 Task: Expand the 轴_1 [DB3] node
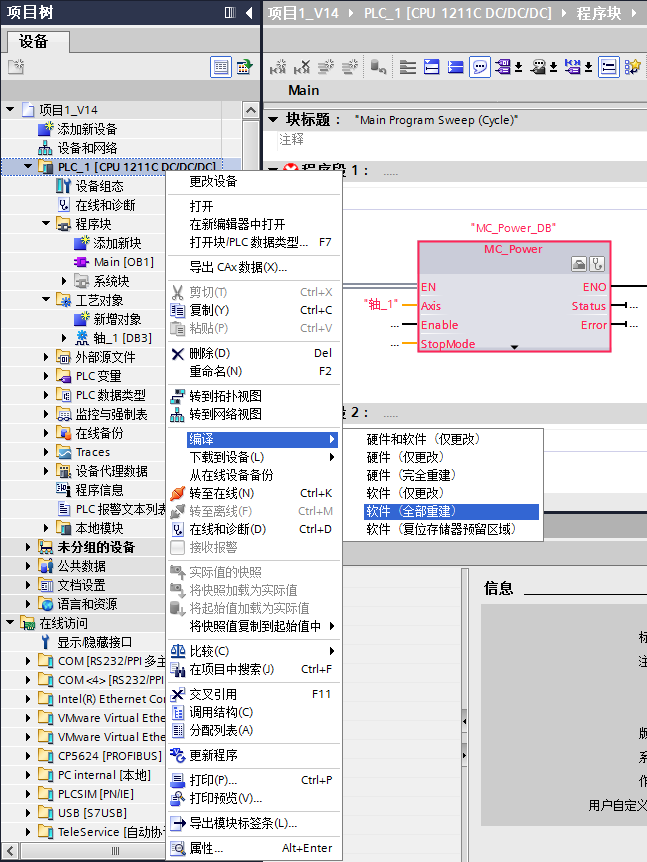[x=64, y=338]
